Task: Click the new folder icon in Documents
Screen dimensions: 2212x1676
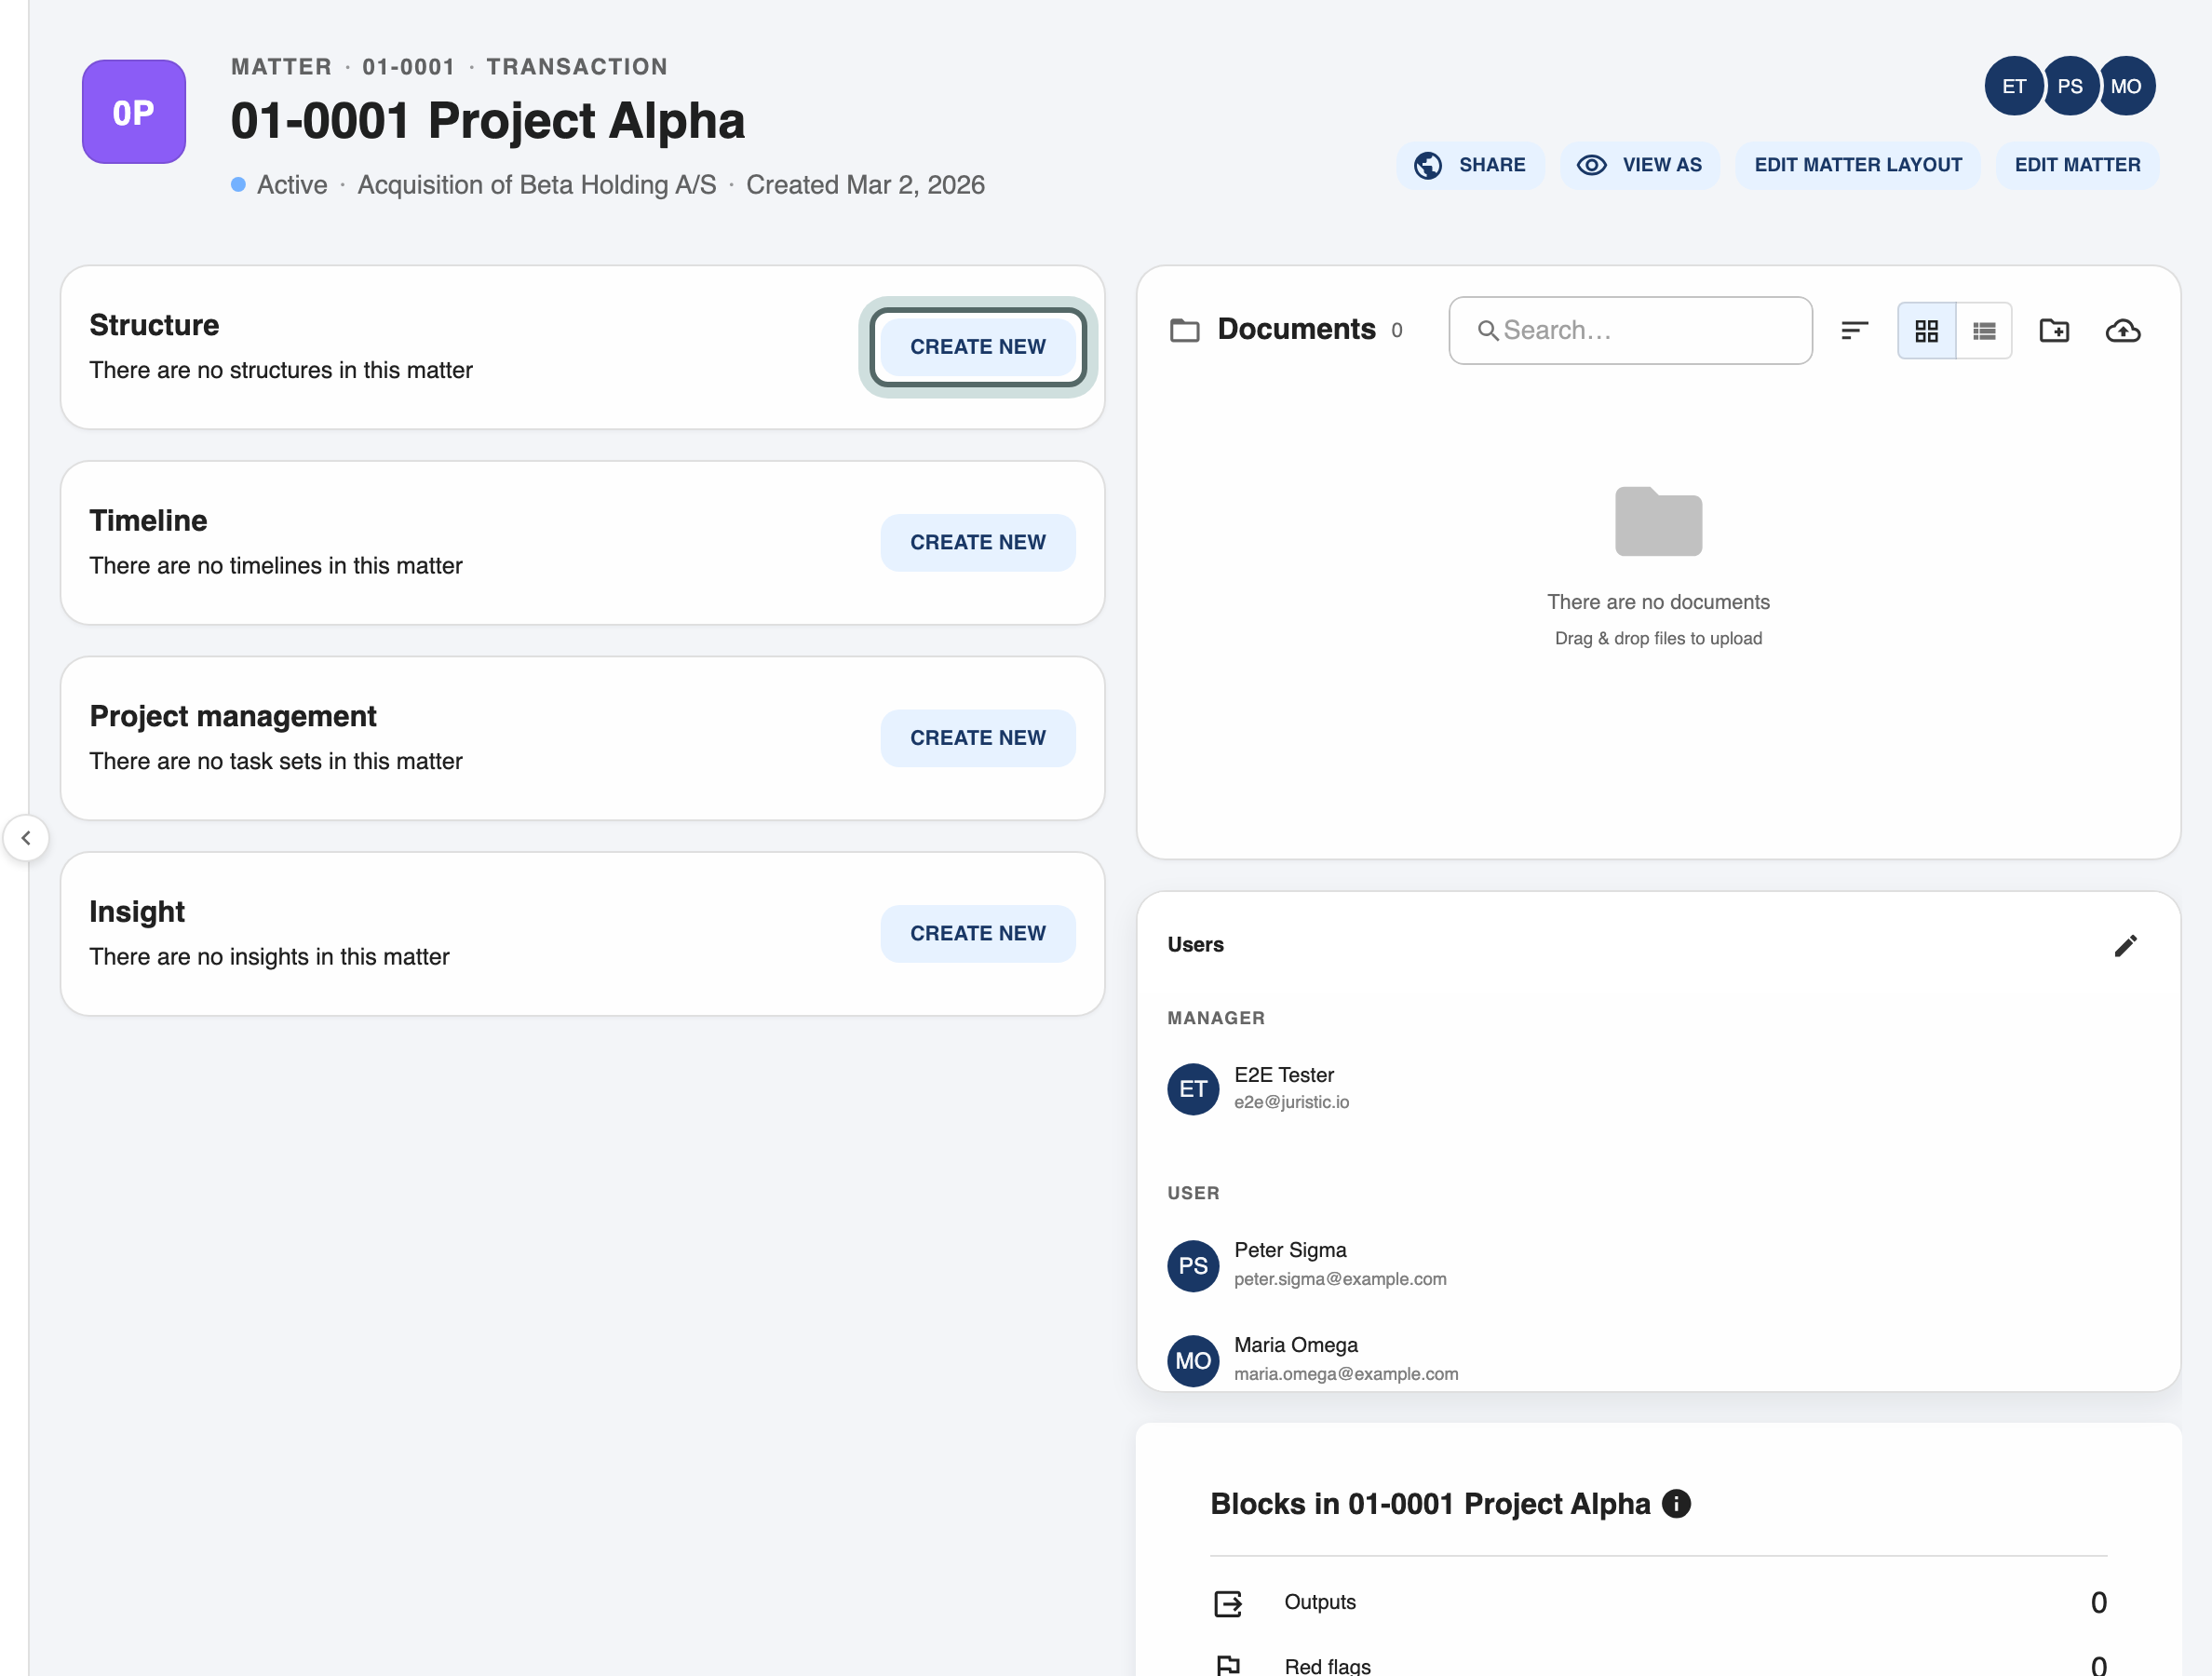Action: 2054,330
